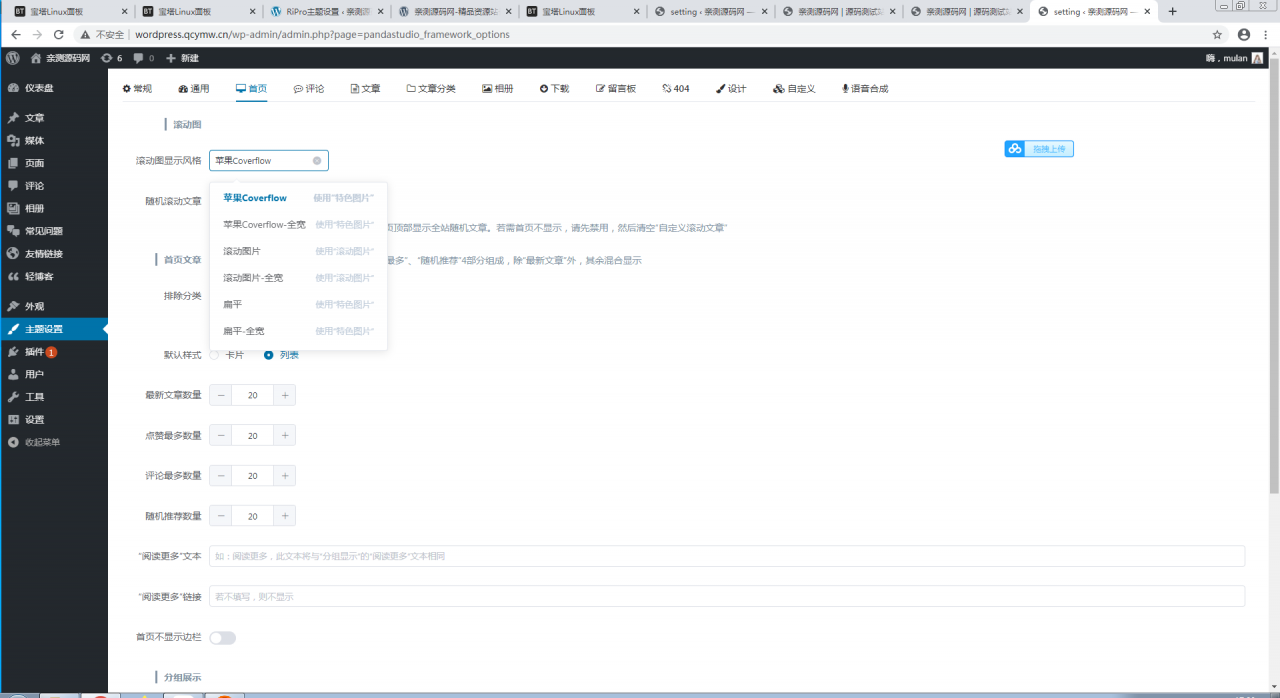Choose 滚动图片 option from the list
The width and height of the screenshot is (1280, 698).
click(x=298, y=251)
